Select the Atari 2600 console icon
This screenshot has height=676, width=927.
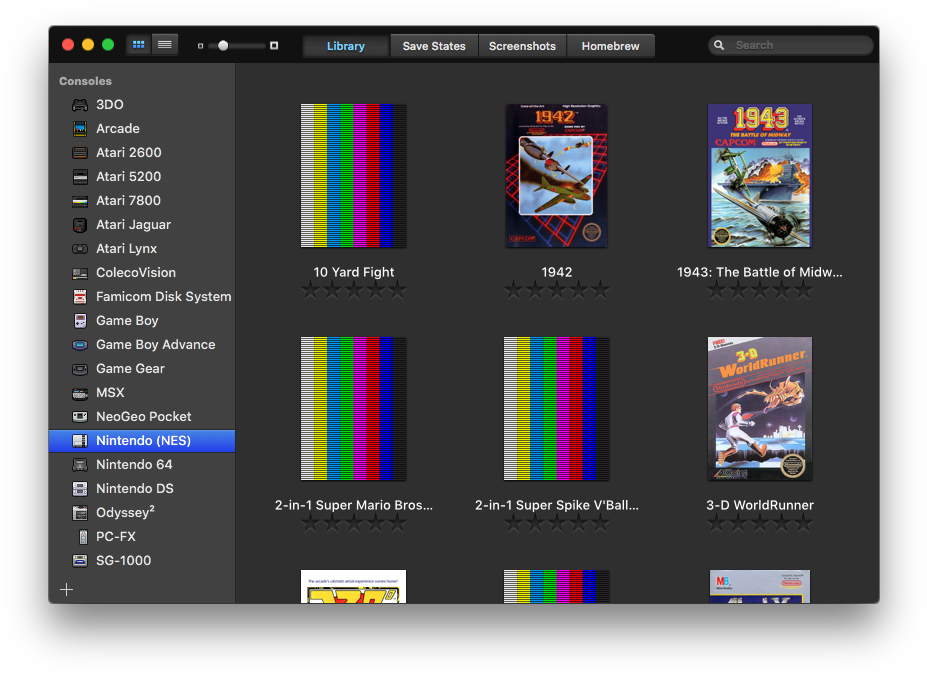click(x=80, y=153)
